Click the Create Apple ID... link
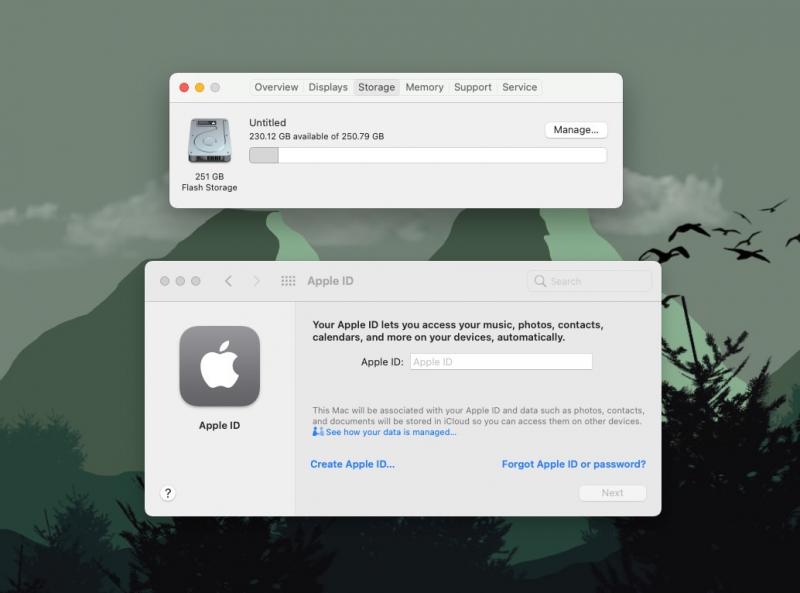 click(353, 464)
